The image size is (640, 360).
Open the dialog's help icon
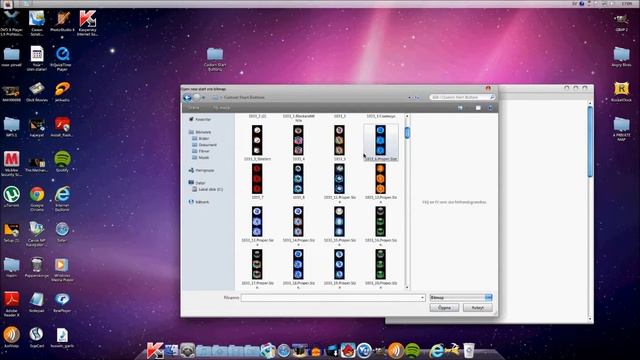click(x=490, y=108)
